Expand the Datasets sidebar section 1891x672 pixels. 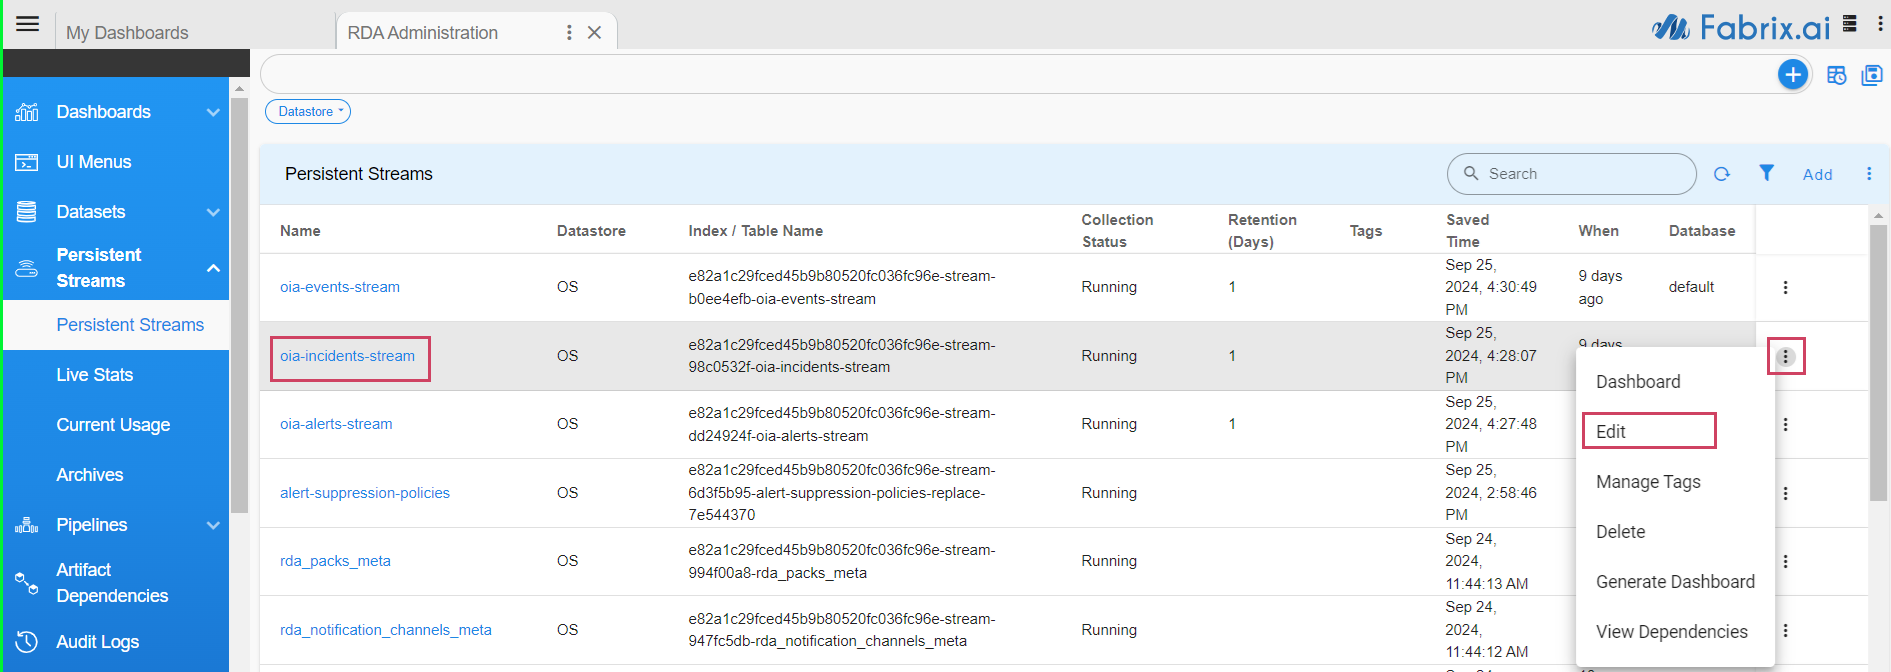click(x=212, y=212)
